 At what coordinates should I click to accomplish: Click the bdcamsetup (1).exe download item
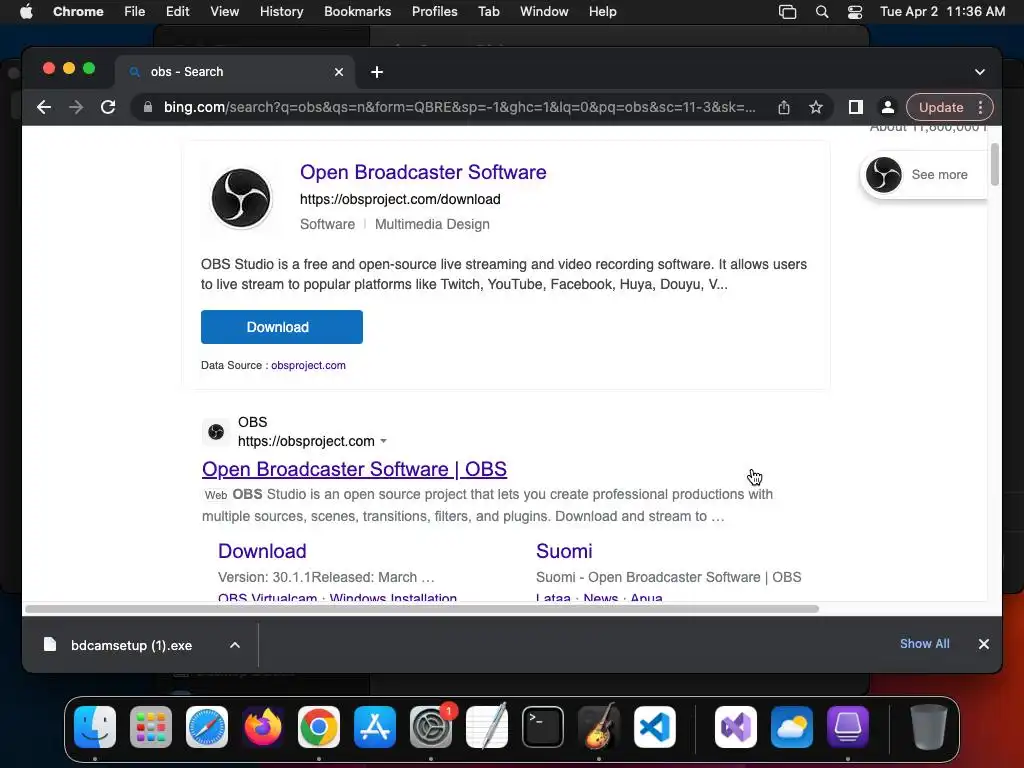[x=131, y=645]
